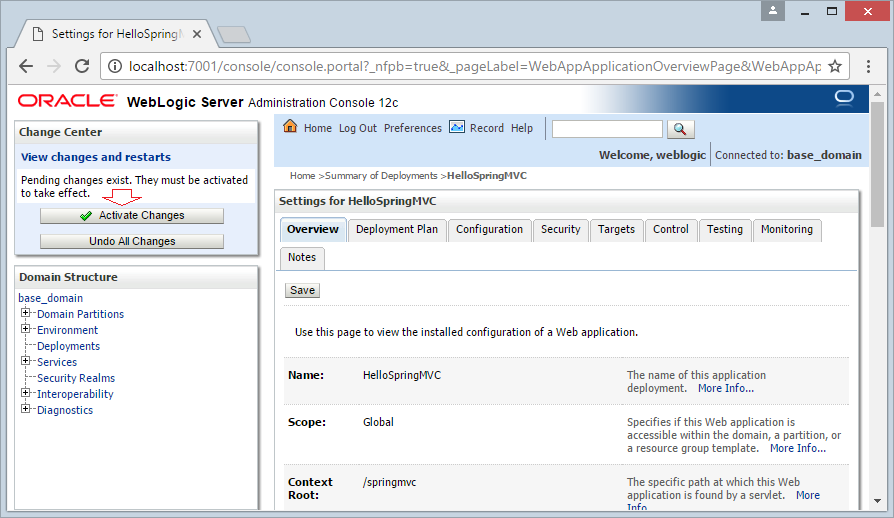Open Chrome user profile icon

tap(773, 10)
